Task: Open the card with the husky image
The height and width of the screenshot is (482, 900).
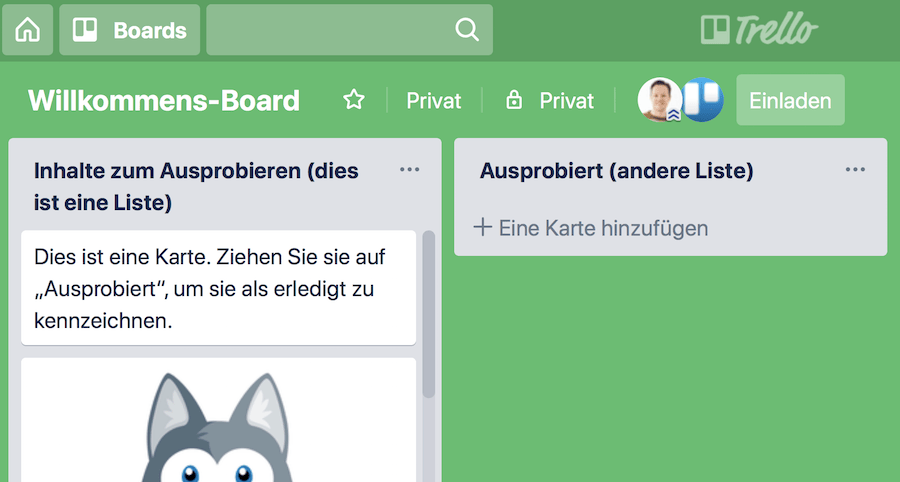Action: (218, 425)
